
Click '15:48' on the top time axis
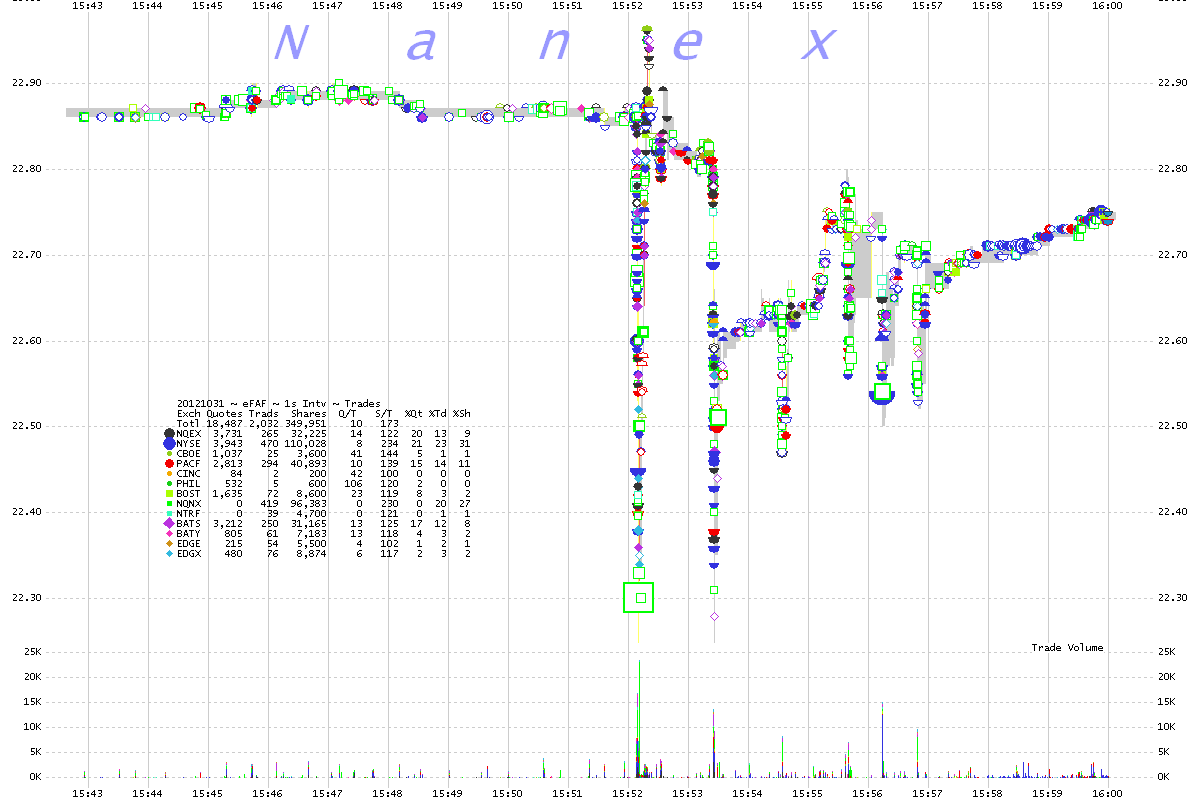coord(388,6)
